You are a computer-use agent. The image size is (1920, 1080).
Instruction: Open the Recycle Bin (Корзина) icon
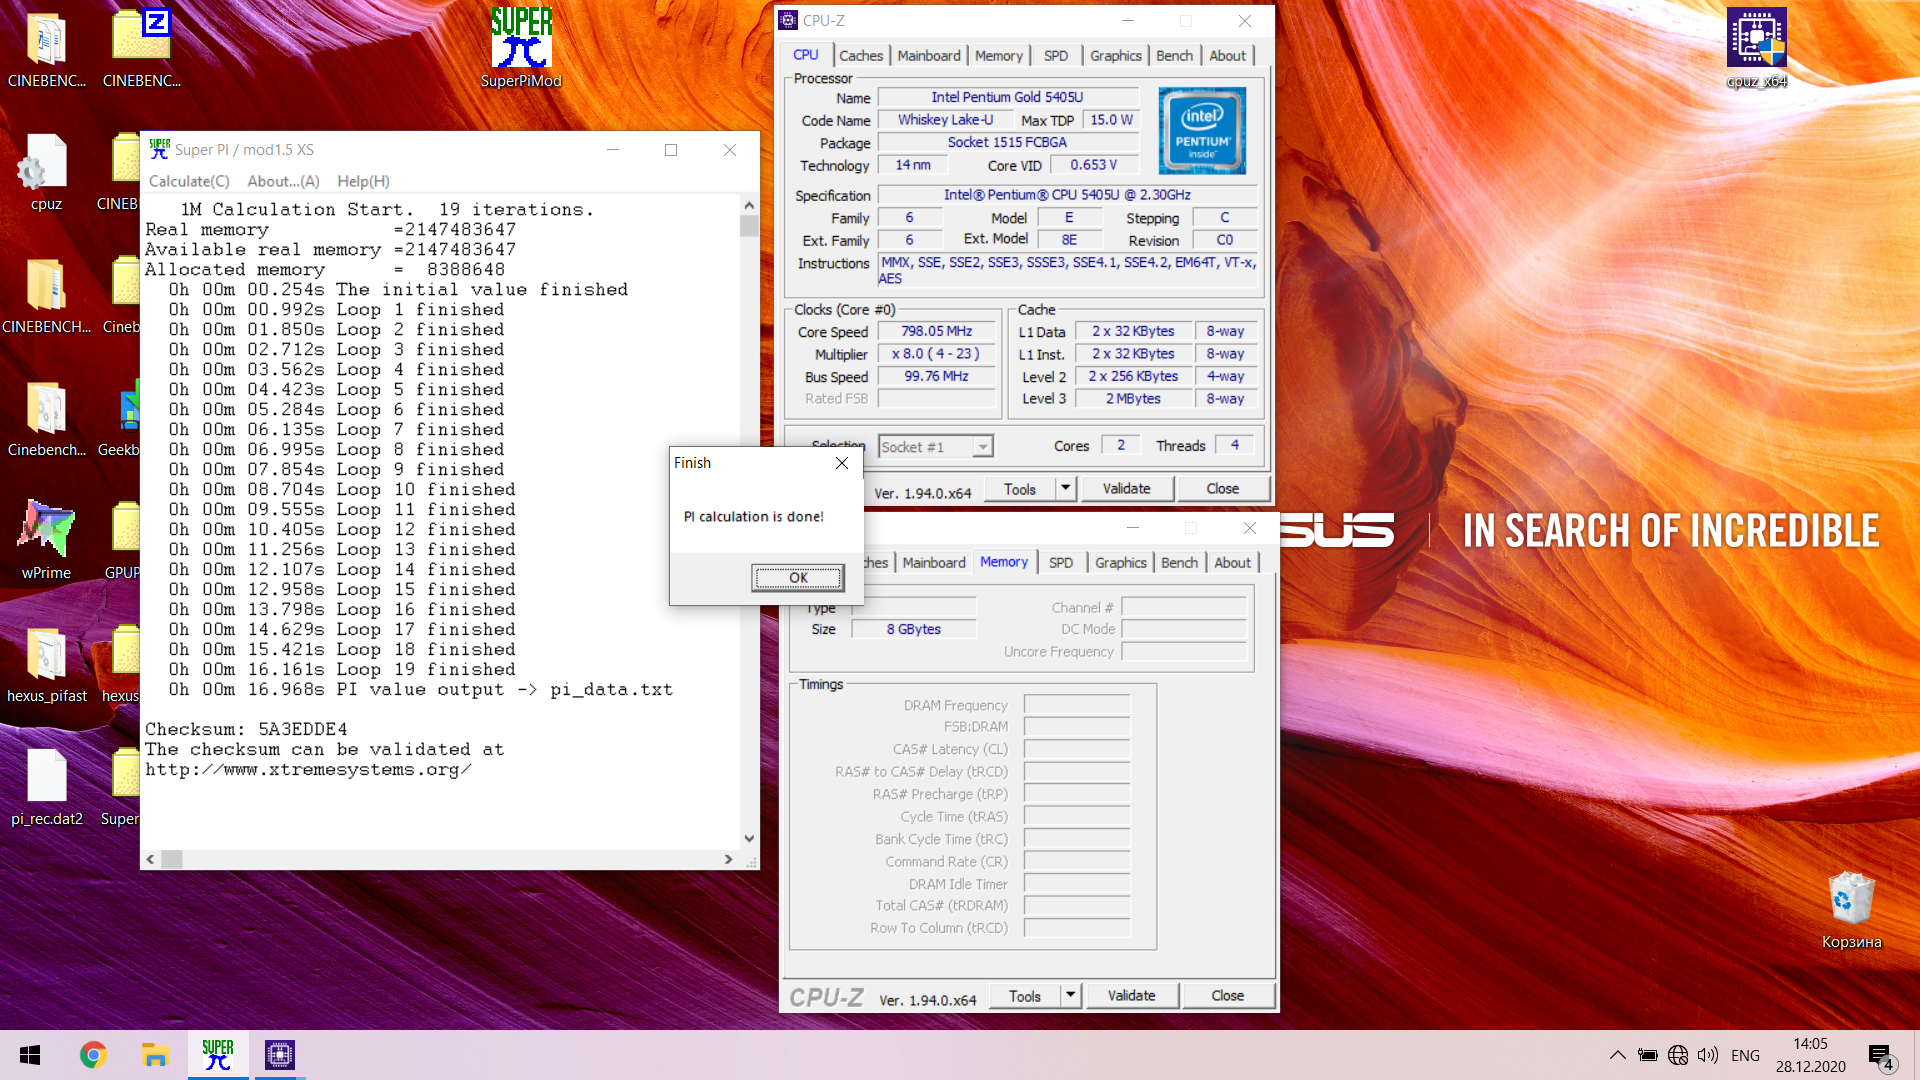point(1851,909)
